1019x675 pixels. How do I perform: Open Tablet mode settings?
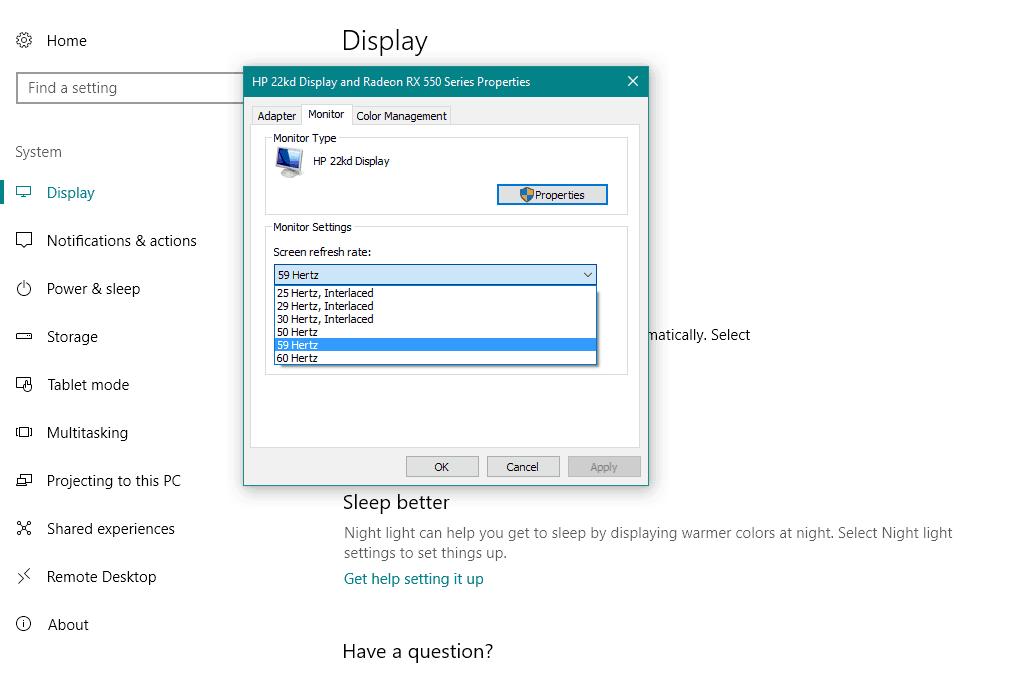tap(88, 385)
